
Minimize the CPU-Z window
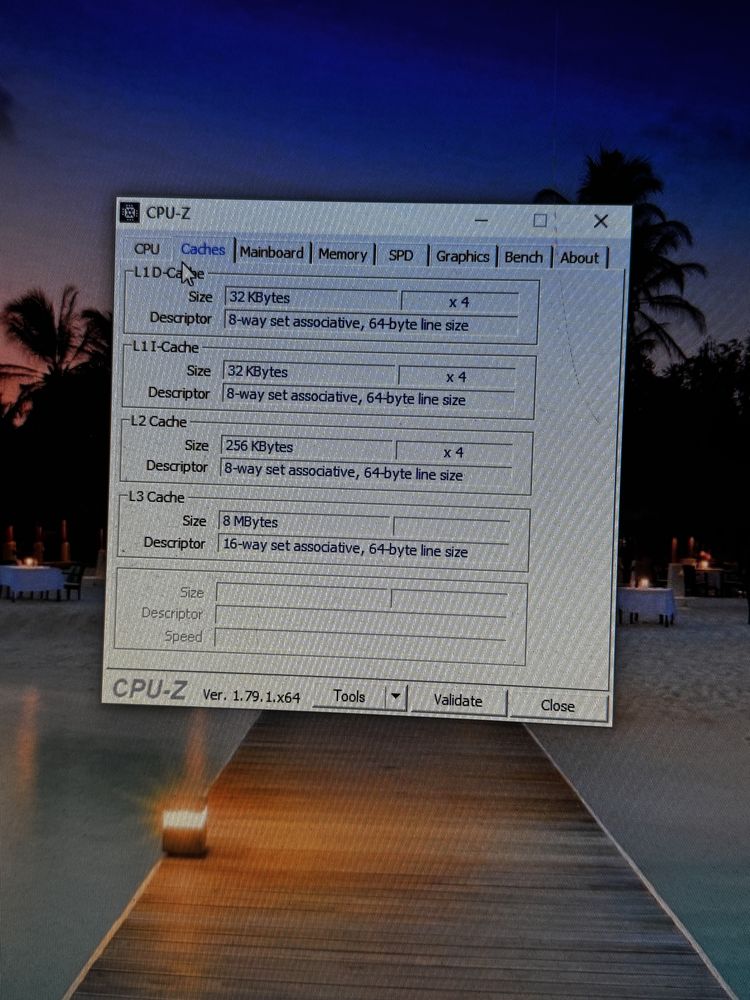[482, 220]
